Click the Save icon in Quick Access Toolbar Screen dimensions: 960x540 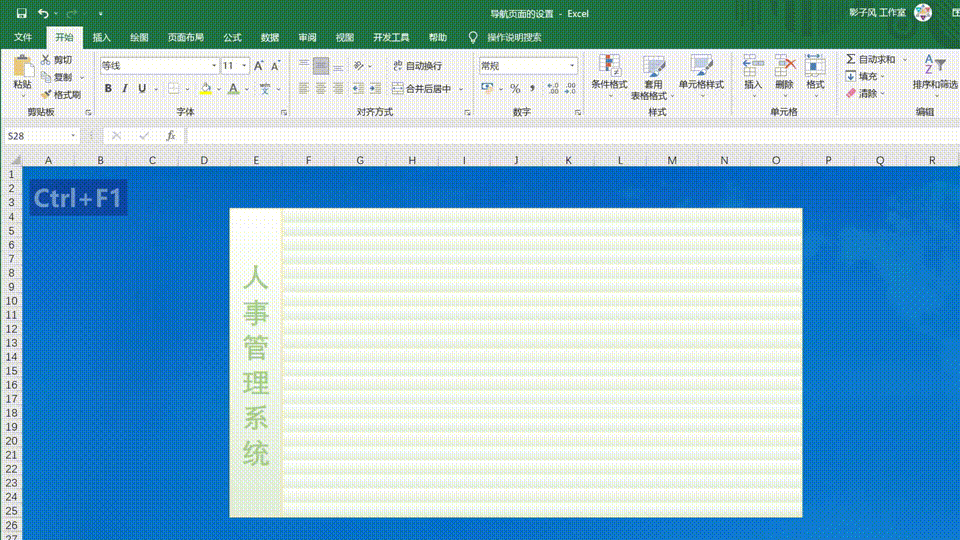point(21,14)
